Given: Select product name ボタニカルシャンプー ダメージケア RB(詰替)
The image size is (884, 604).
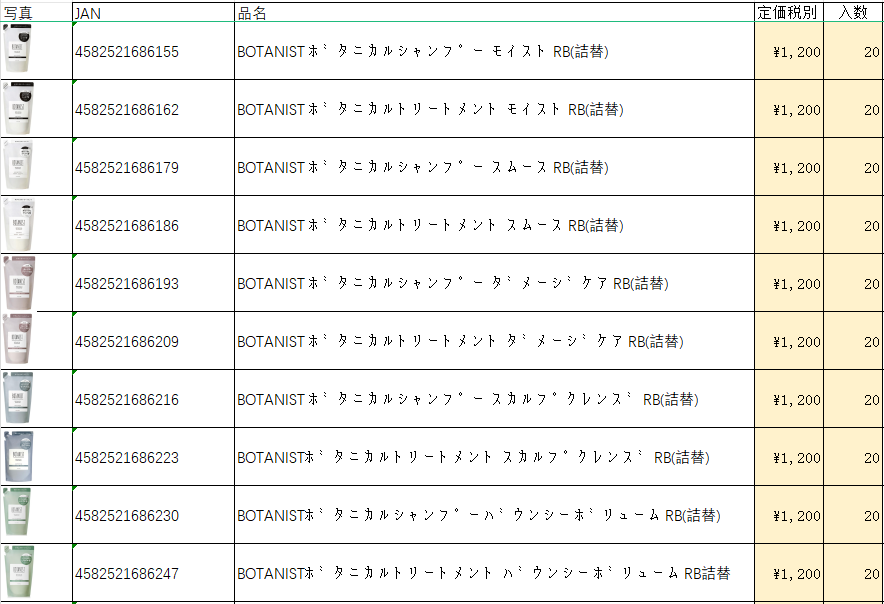Looking at the screenshot, I should 494,283.
